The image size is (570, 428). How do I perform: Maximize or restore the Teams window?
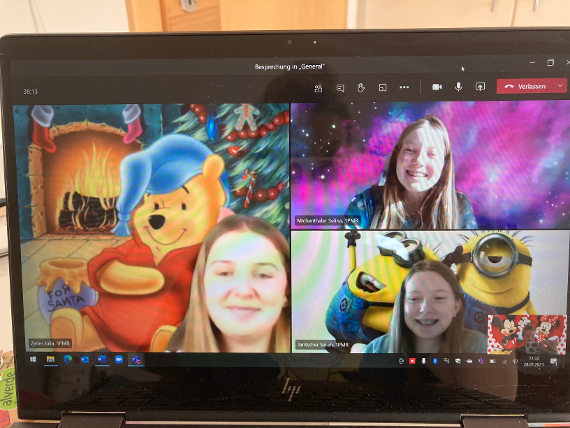pyautogui.click(x=550, y=63)
